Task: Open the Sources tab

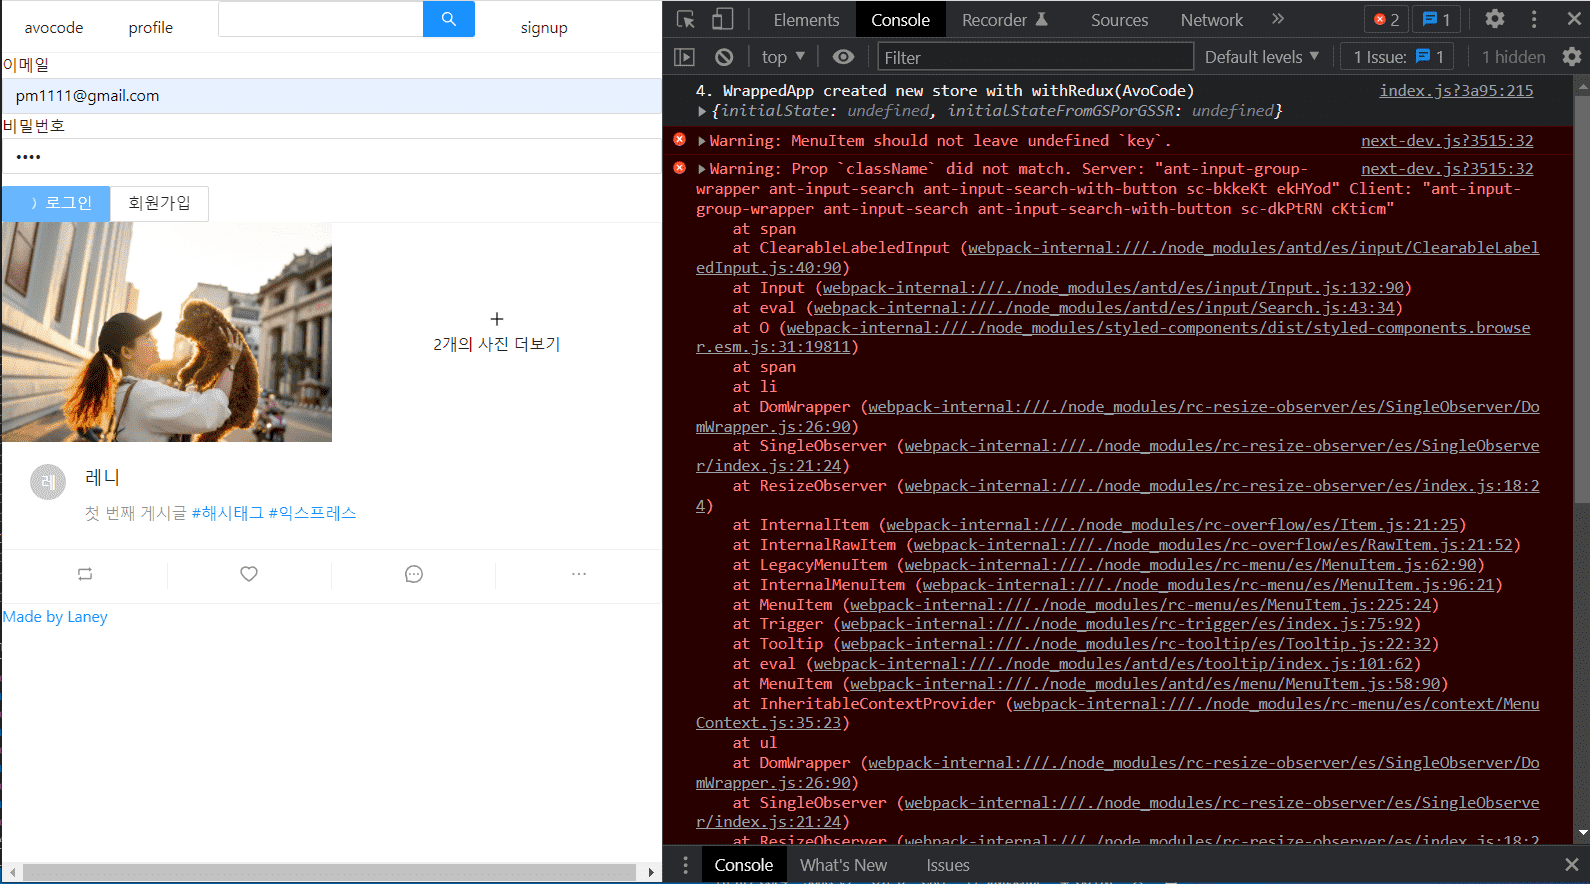Action: 1119,20
